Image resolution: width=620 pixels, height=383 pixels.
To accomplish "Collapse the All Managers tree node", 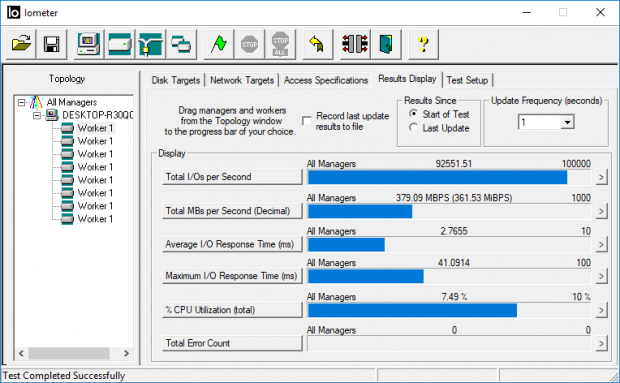I will click(x=21, y=103).
